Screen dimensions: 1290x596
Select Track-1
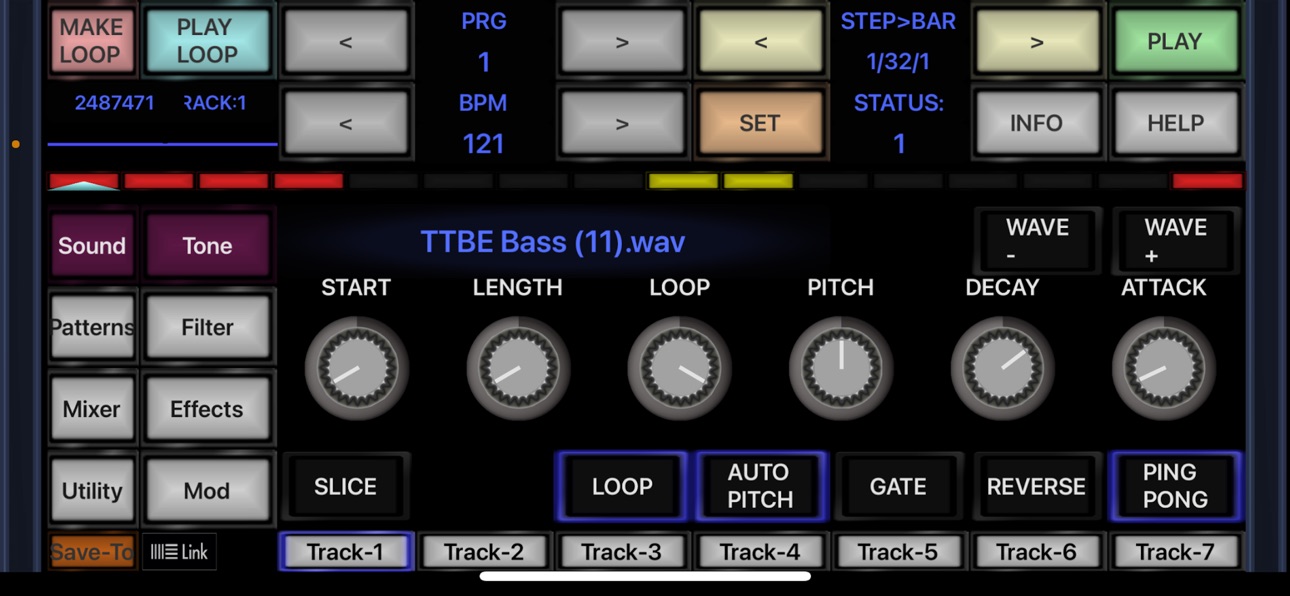click(346, 552)
